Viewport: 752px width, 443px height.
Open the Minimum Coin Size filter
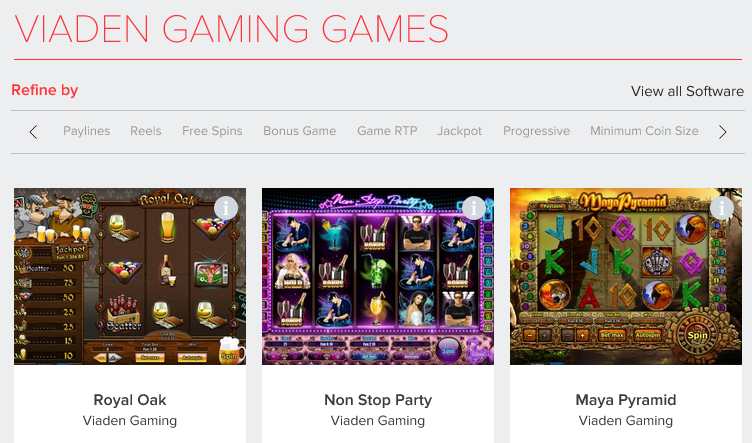(644, 131)
